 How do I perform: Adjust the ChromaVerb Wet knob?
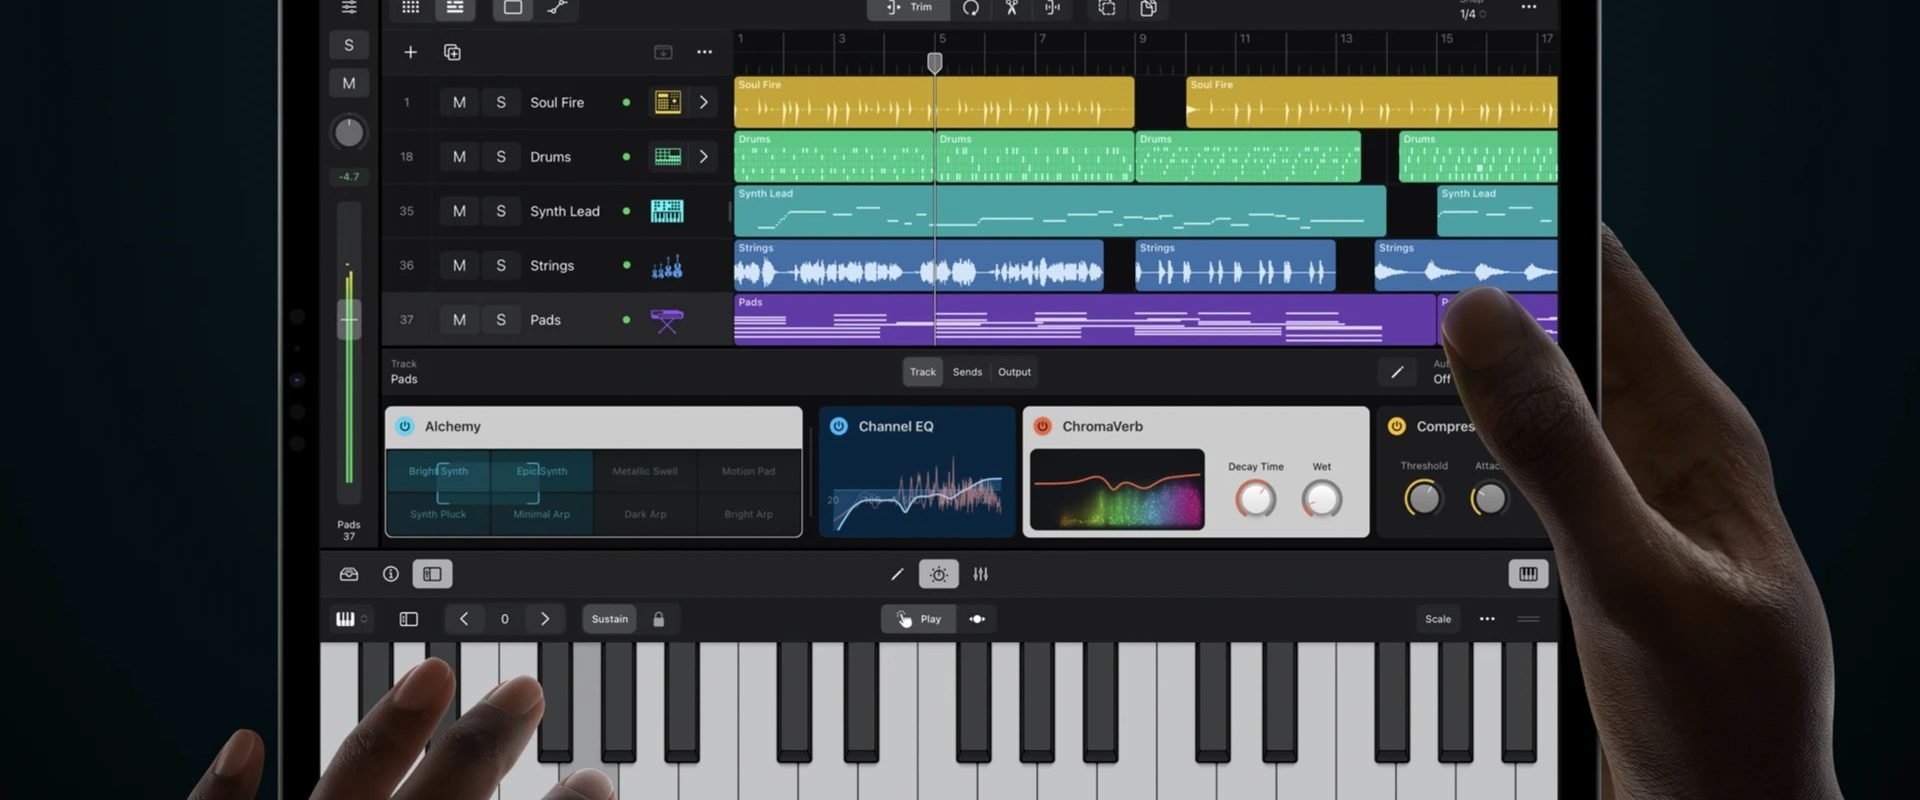pos(1322,498)
